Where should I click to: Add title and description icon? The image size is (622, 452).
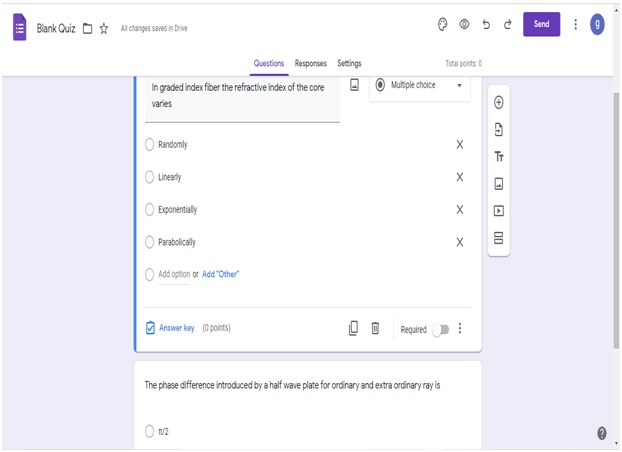click(x=498, y=157)
